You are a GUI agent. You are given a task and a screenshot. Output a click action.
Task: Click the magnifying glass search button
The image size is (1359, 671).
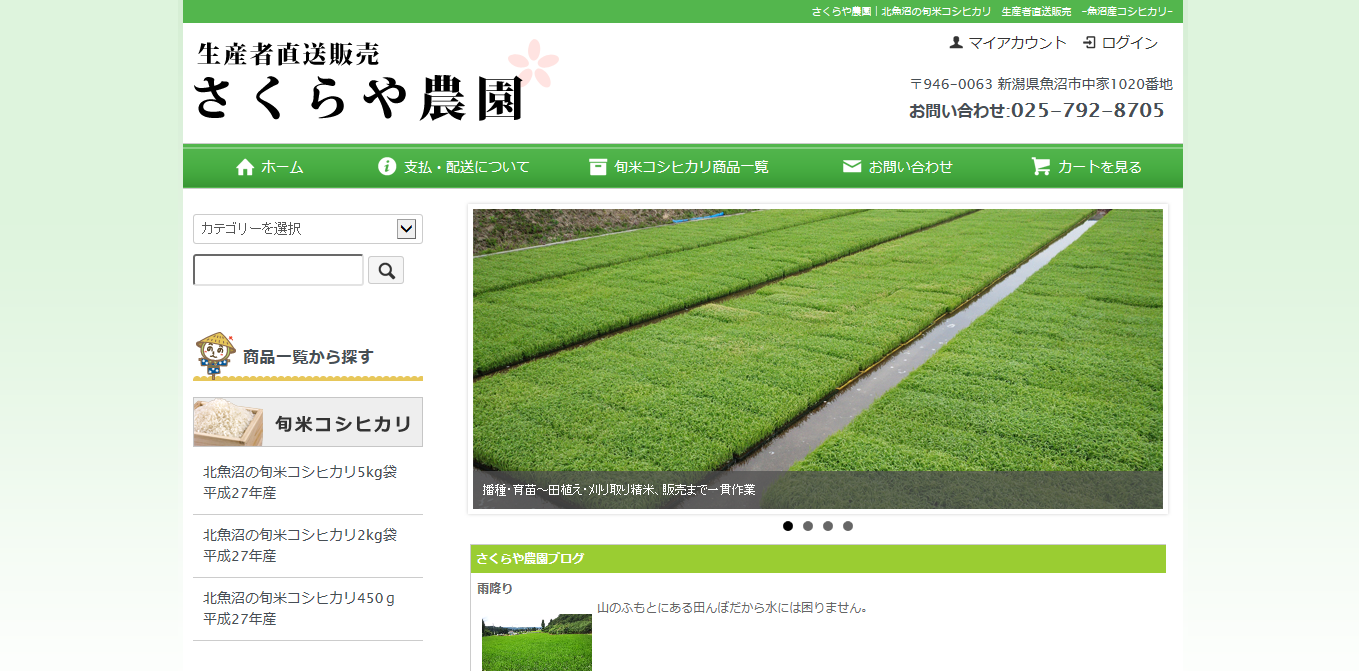(x=386, y=270)
